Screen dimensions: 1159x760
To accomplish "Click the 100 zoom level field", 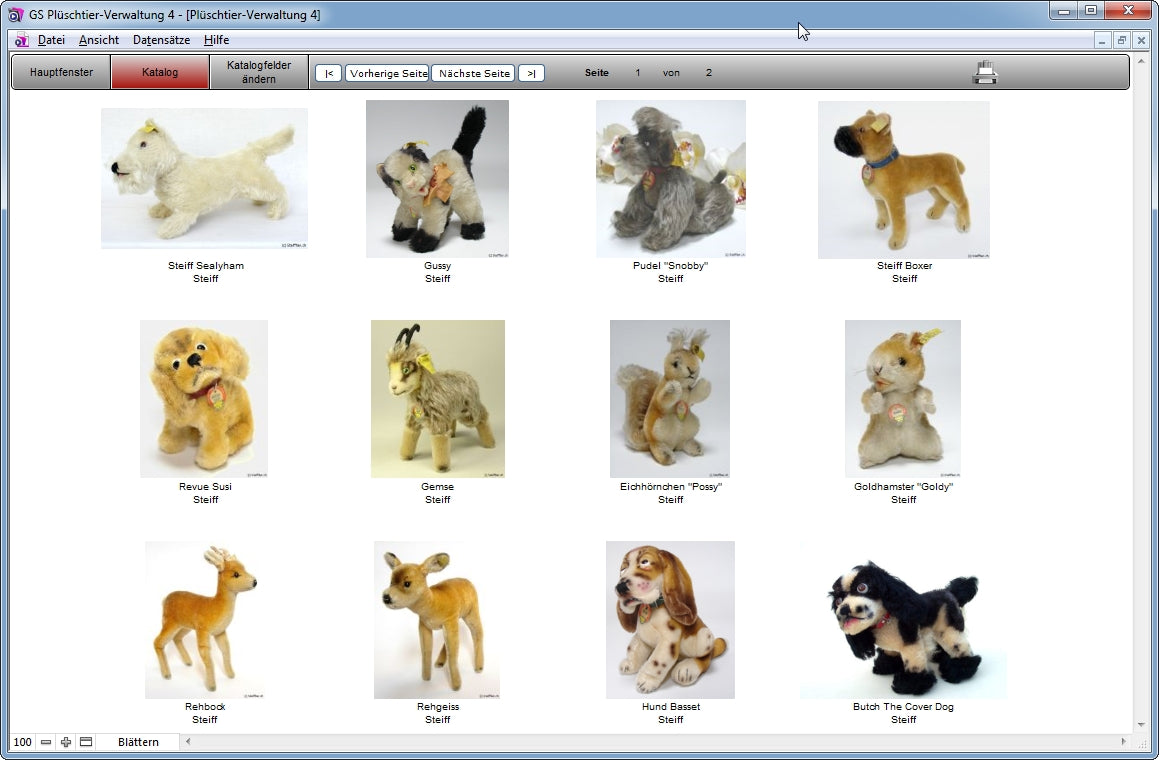I will (x=22, y=742).
